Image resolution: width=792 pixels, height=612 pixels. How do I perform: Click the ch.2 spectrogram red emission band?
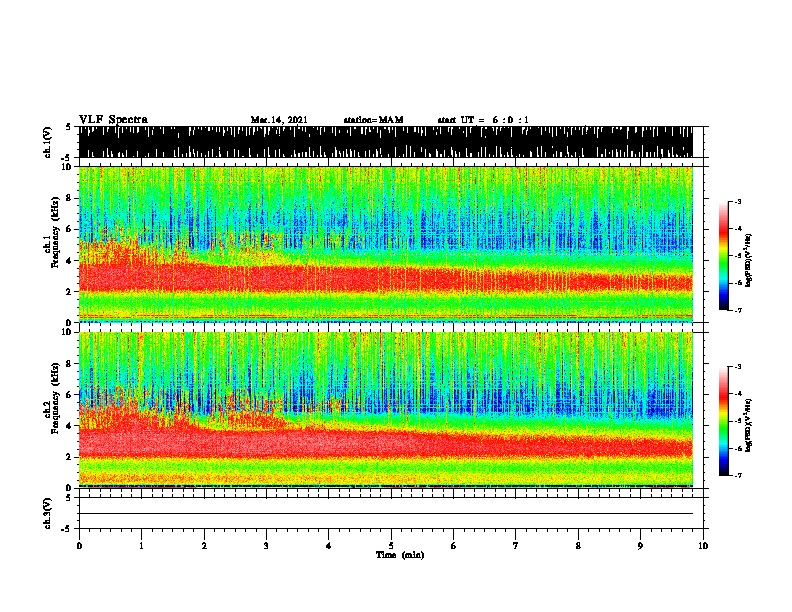pos(385,443)
